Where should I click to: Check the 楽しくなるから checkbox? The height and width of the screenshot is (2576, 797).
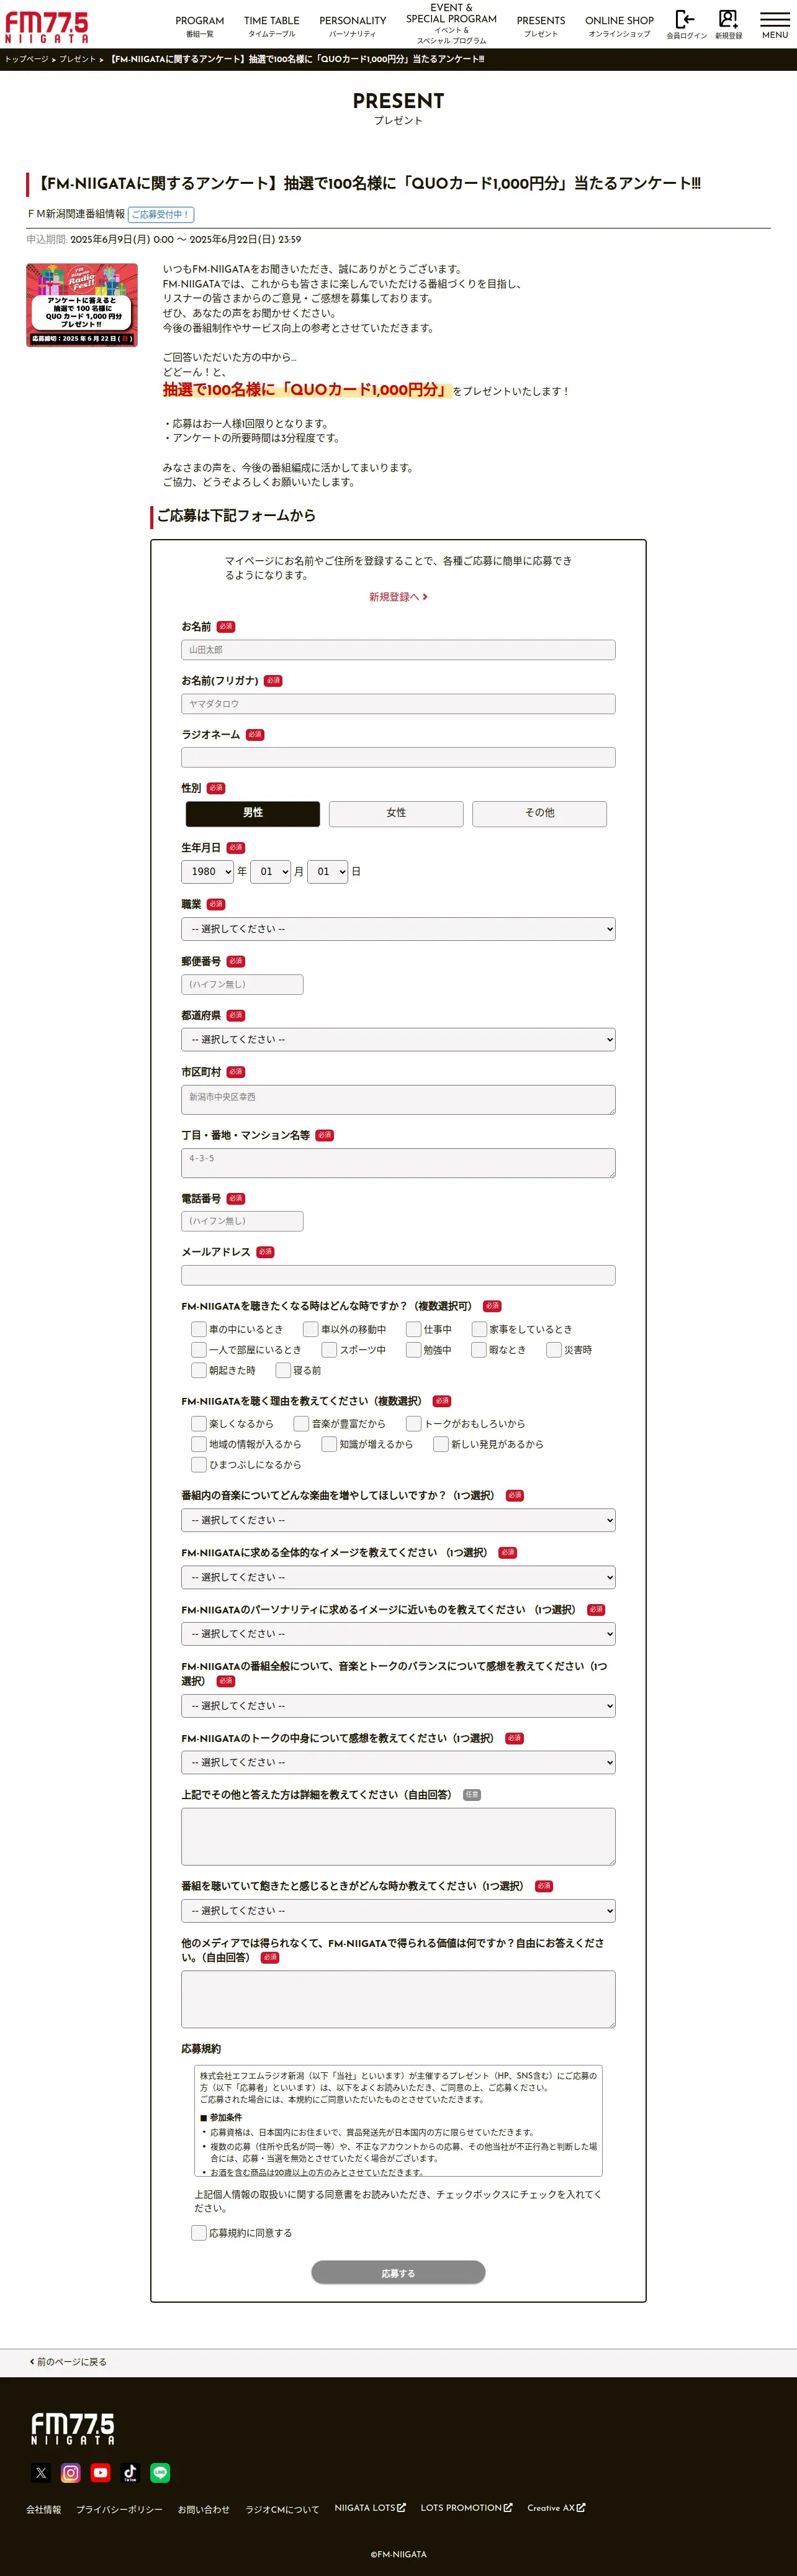tap(199, 1424)
